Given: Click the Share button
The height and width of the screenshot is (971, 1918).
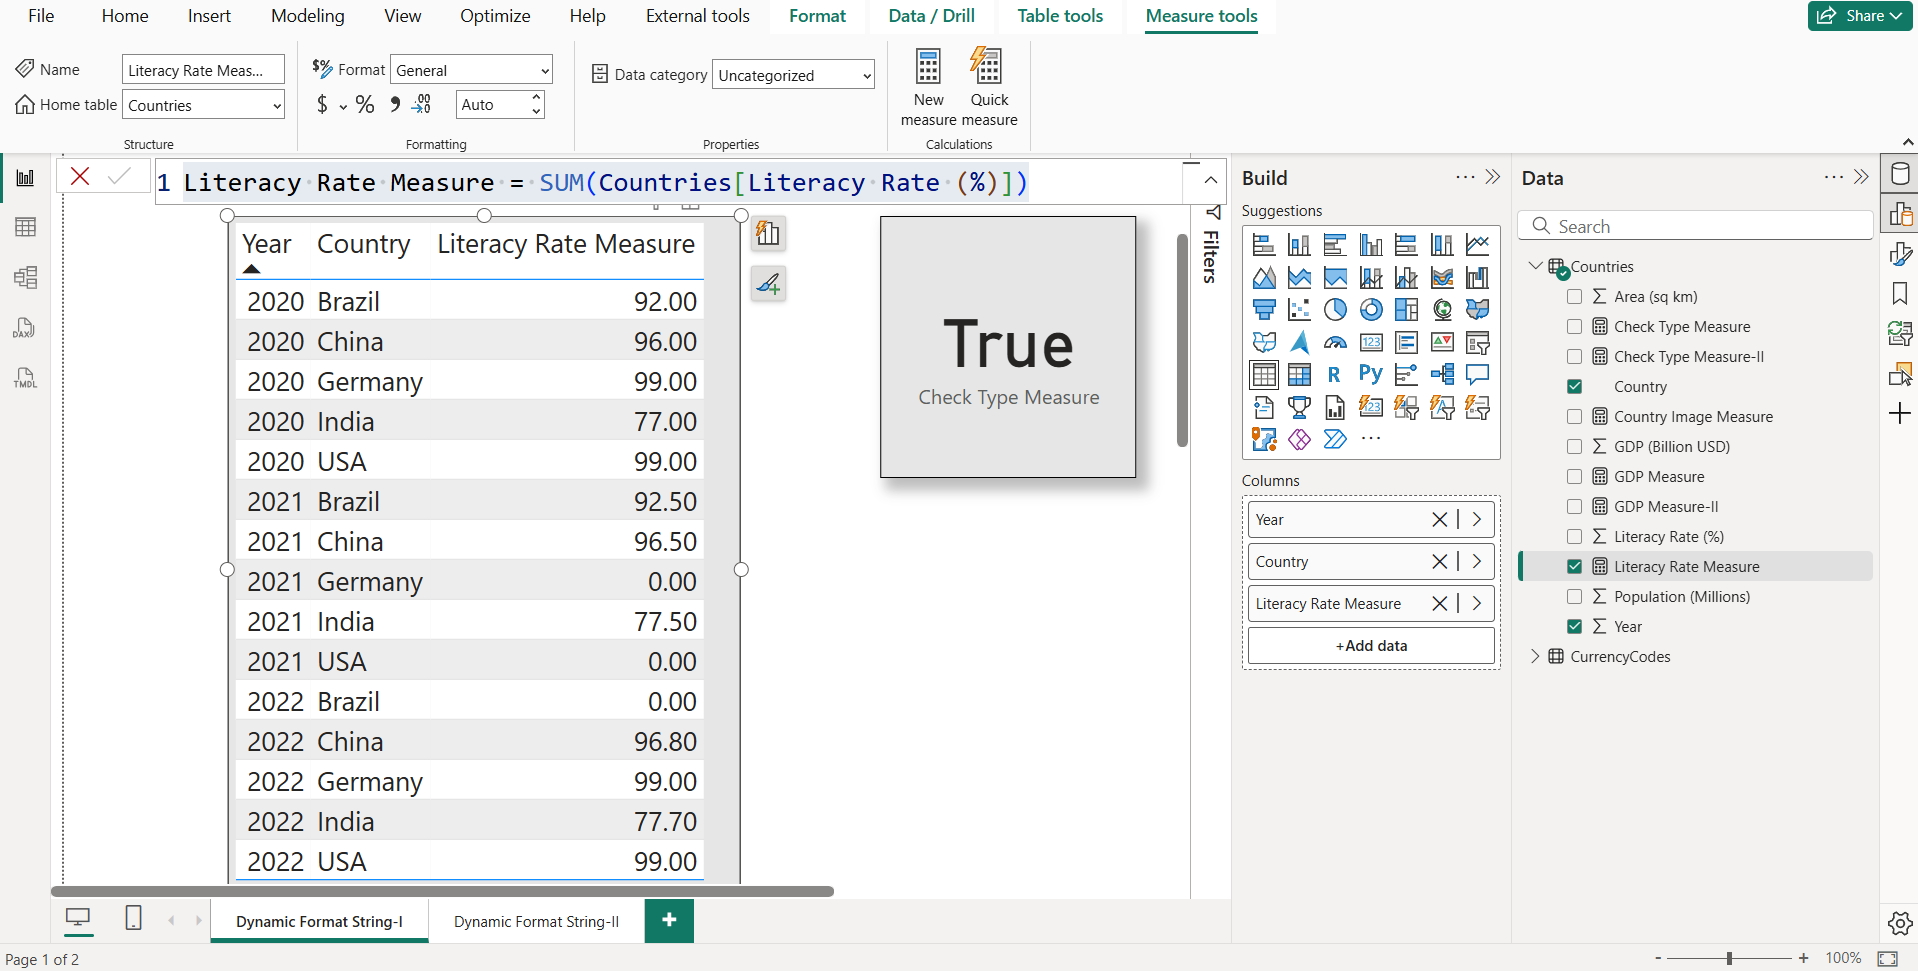Looking at the screenshot, I should point(1858,16).
